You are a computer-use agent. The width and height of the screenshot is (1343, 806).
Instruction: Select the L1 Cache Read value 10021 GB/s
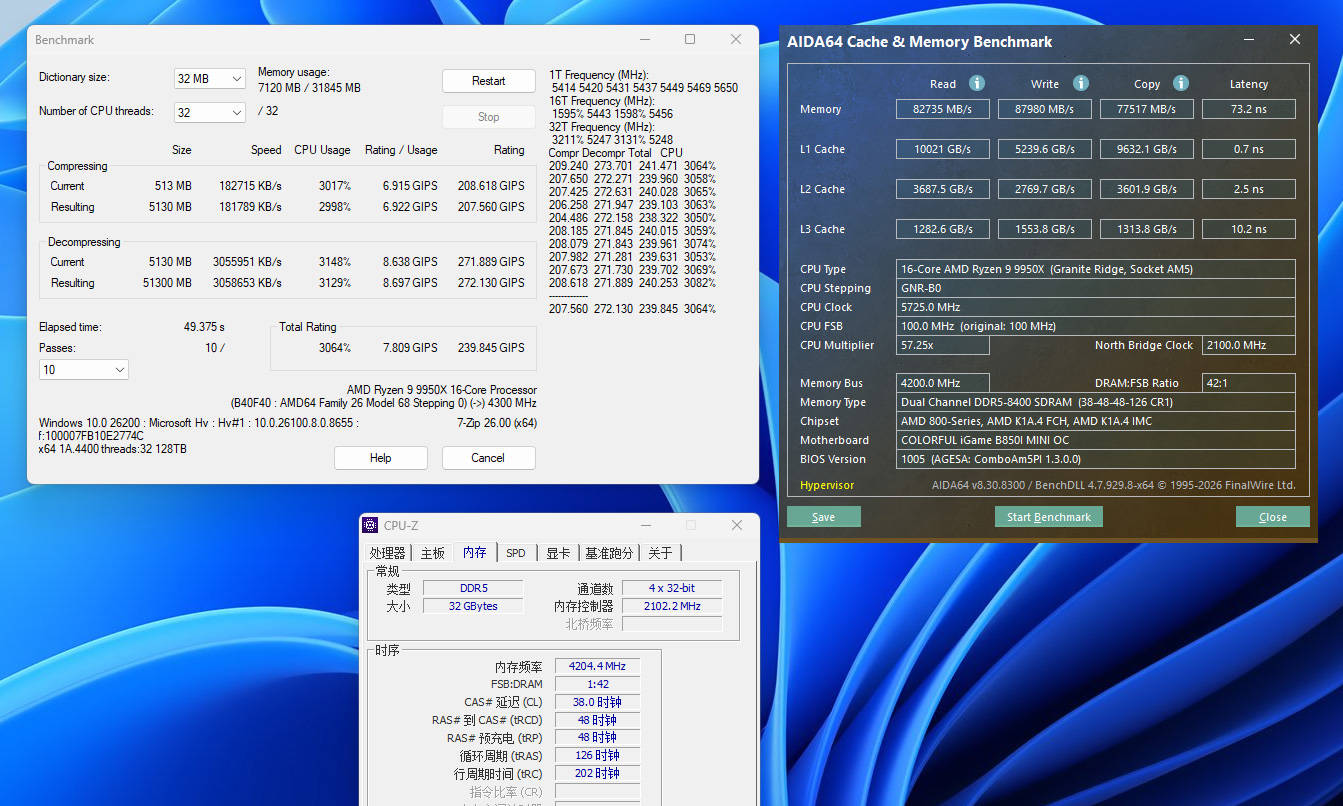coord(943,149)
